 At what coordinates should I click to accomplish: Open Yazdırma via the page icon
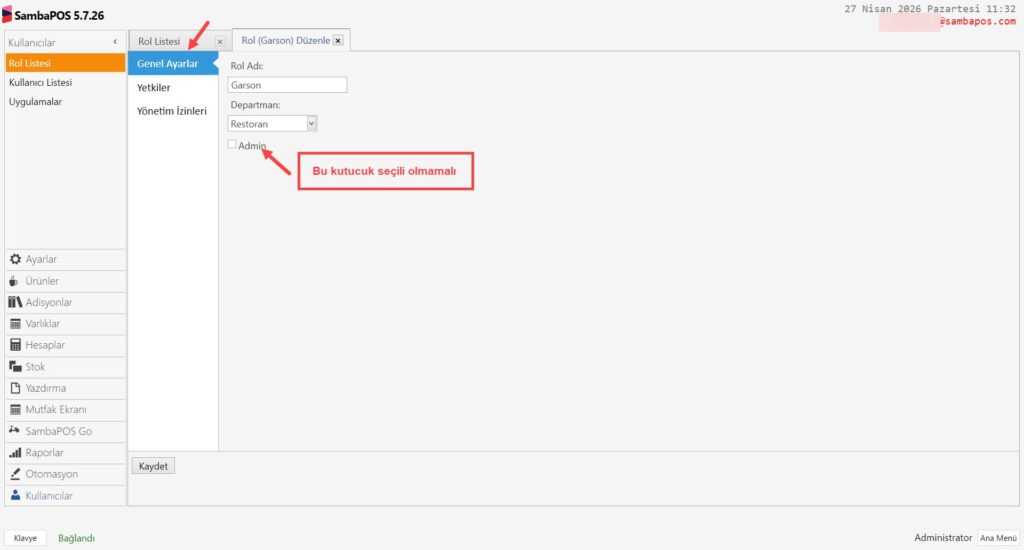[x=15, y=388]
